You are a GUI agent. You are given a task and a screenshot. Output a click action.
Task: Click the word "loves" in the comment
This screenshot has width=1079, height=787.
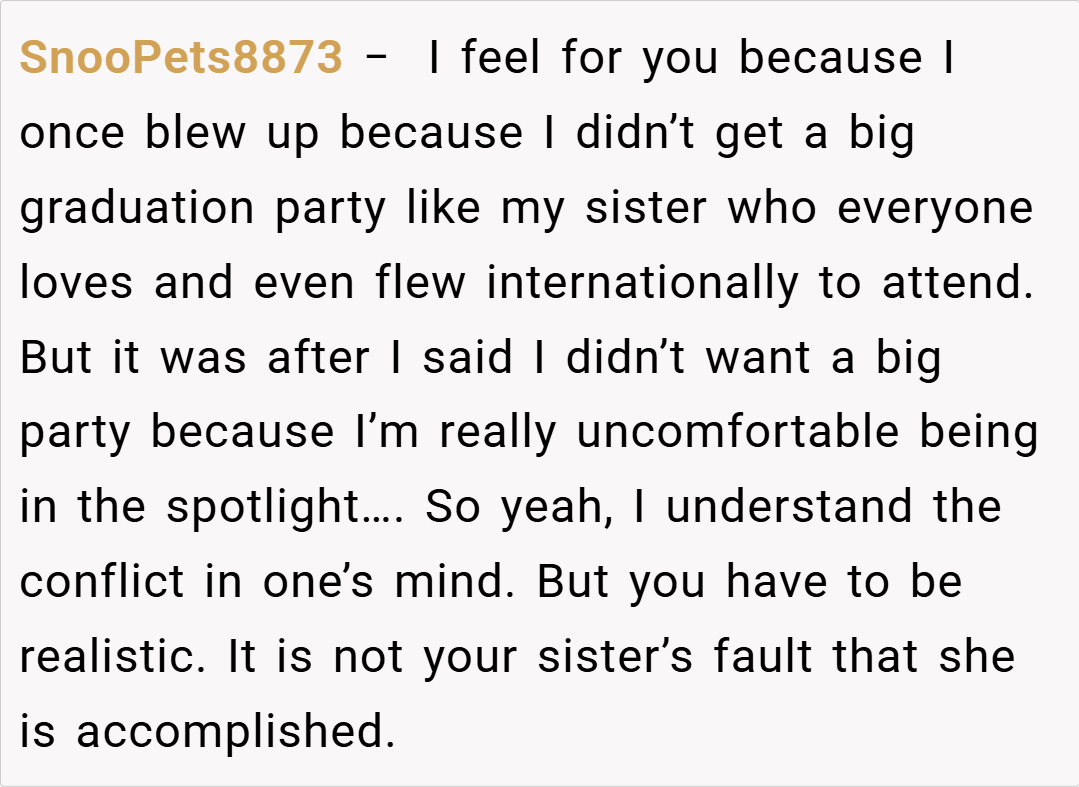[x=76, y=283]
